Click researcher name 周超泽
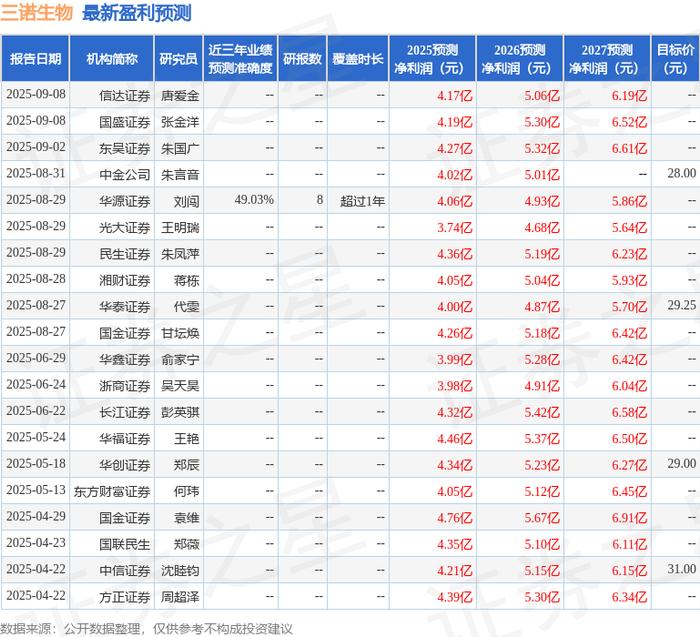The height and width of the screenshot is (637, 700). pos(180,596)
